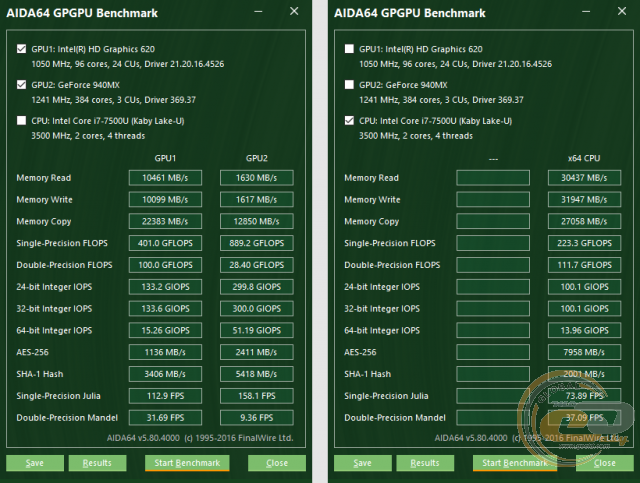Click Start Benchmark in left window
This screenshot has height=483, width=640.
pos(187,463)
